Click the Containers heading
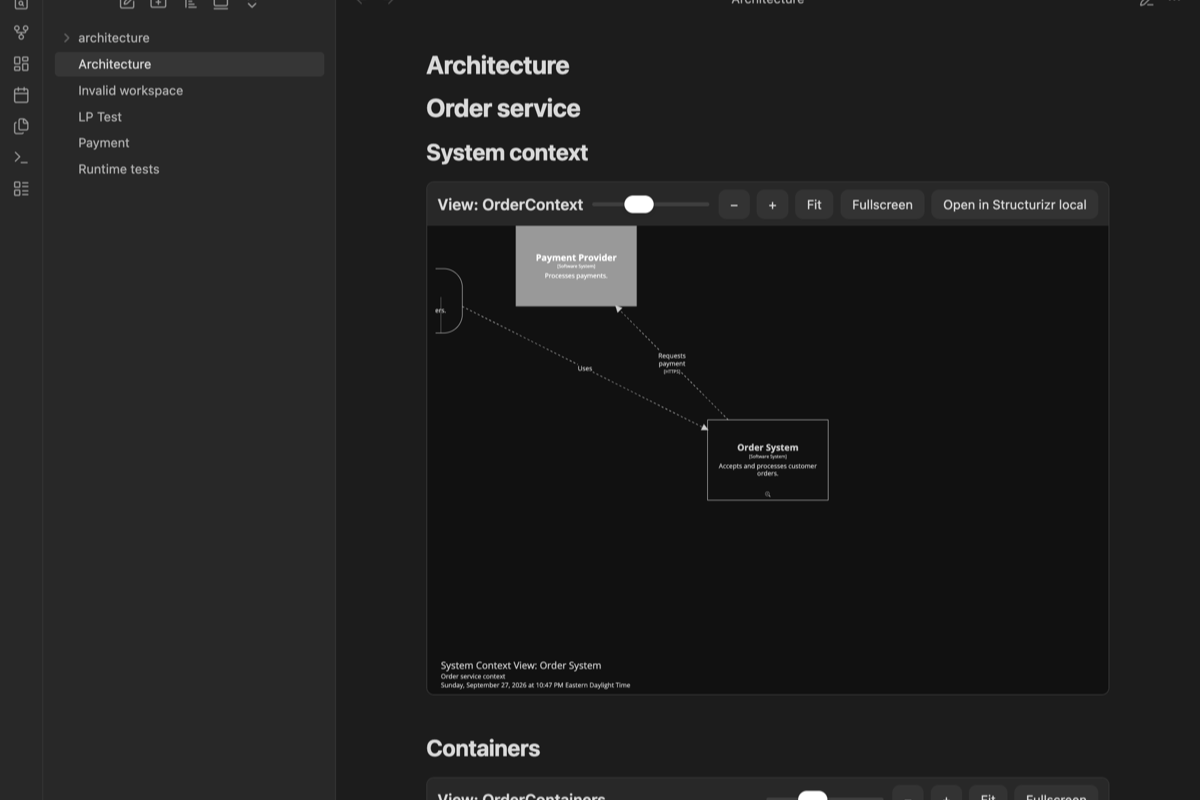 click(x=483, y=748)
